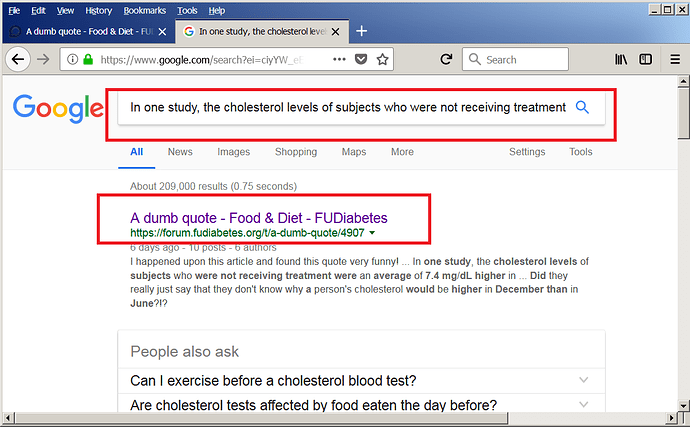Select the 'In one study, the cholesterol' tab
This screenshot has height=430, width=690.
click(x=262, y=32)
